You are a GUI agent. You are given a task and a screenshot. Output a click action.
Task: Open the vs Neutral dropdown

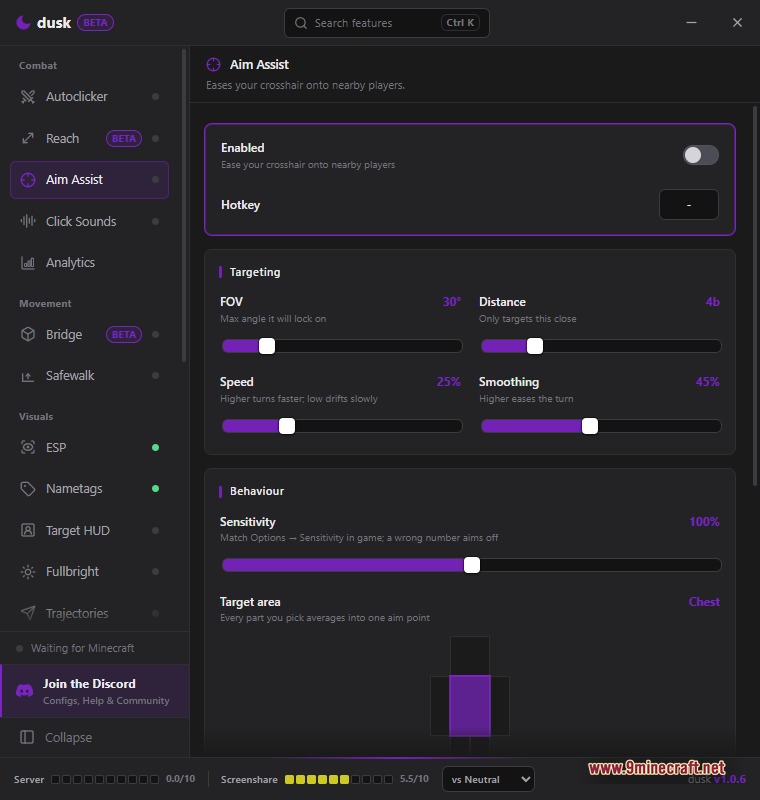488,779
